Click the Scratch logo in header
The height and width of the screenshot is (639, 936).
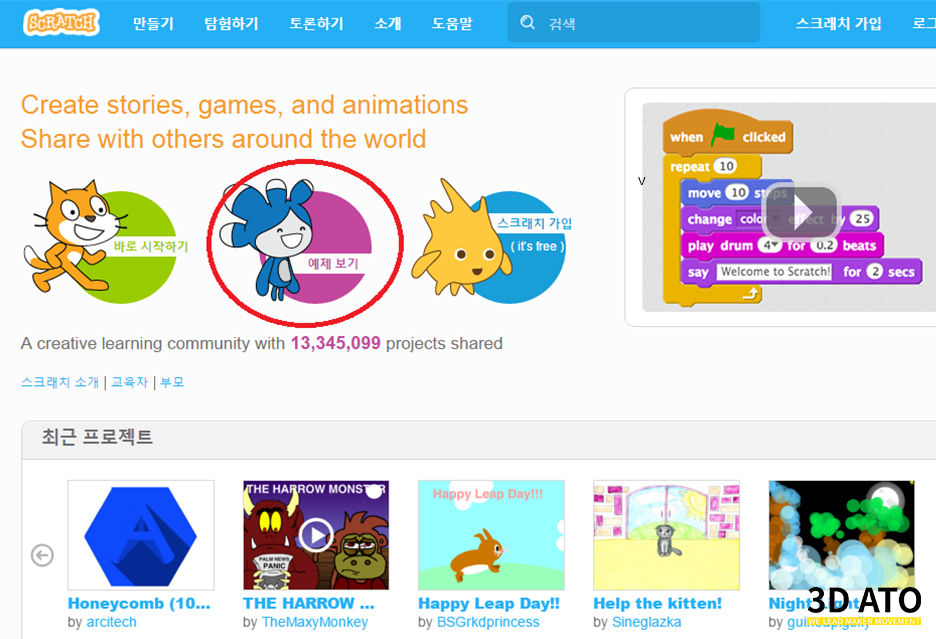pyautogui.click(x=61, y=23)
